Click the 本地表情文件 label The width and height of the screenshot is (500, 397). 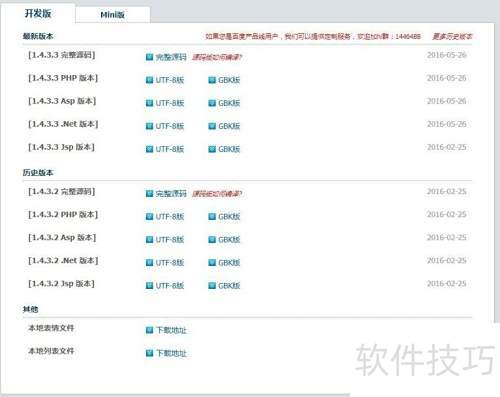coord(51,328)
